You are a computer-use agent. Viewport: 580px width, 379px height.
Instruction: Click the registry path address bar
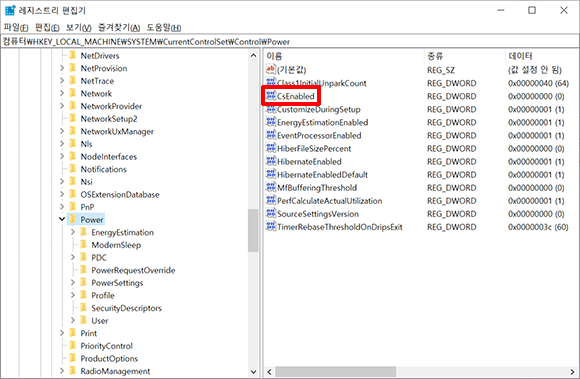point(290,41)
